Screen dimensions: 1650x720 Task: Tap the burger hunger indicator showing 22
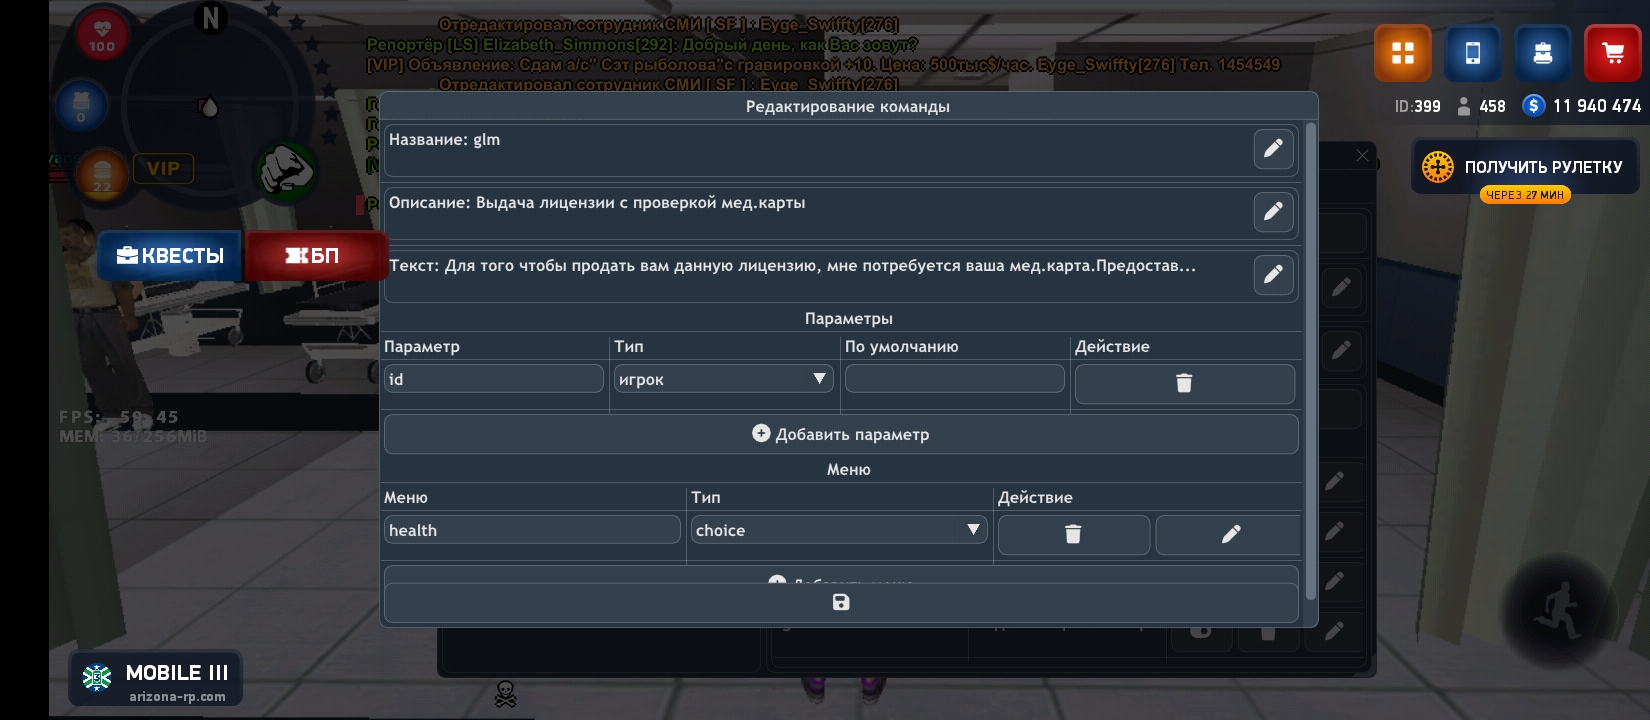[102, 173]
